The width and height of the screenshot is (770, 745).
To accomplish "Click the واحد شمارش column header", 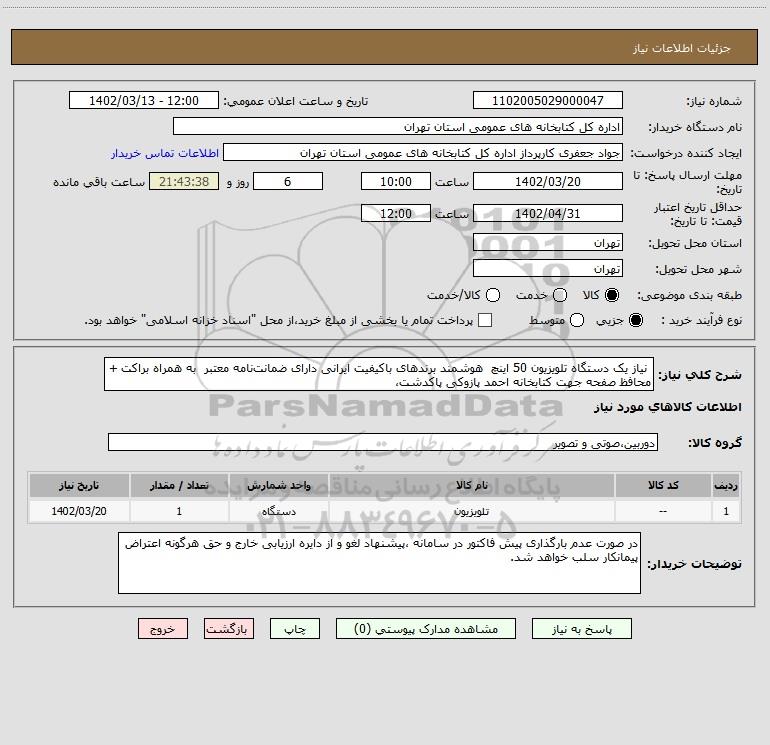I will click(278, 485).
